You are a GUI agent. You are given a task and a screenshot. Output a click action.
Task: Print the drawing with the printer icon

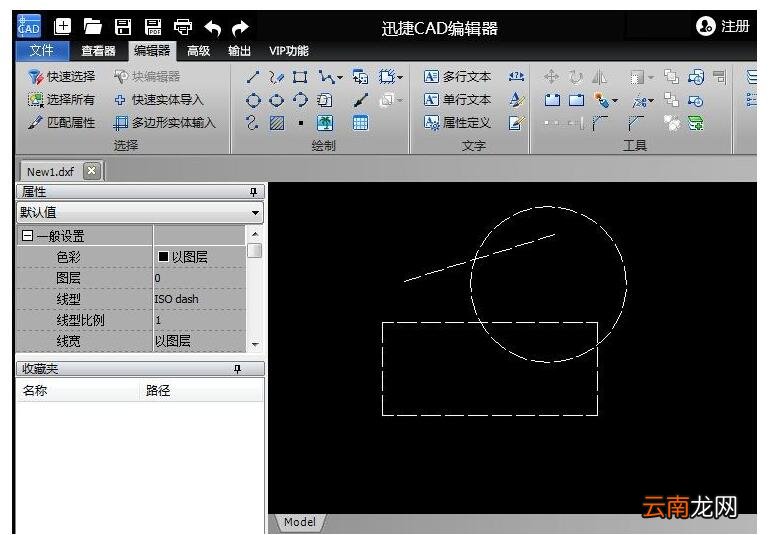click(x=183, y=26)
